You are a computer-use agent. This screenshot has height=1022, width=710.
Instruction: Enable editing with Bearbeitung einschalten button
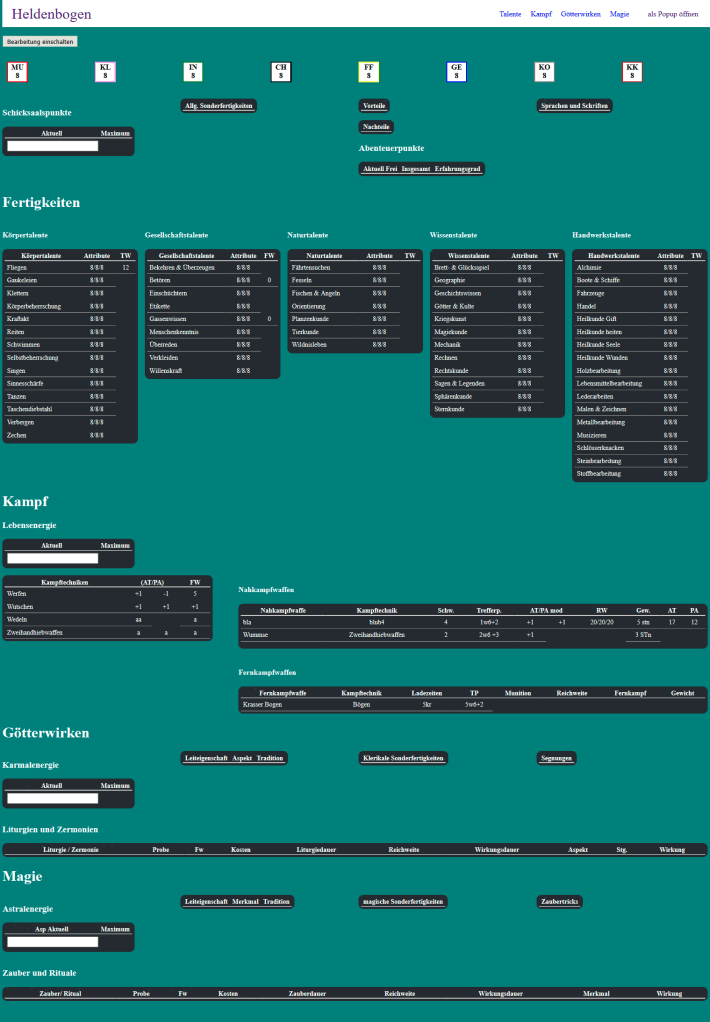40,42
